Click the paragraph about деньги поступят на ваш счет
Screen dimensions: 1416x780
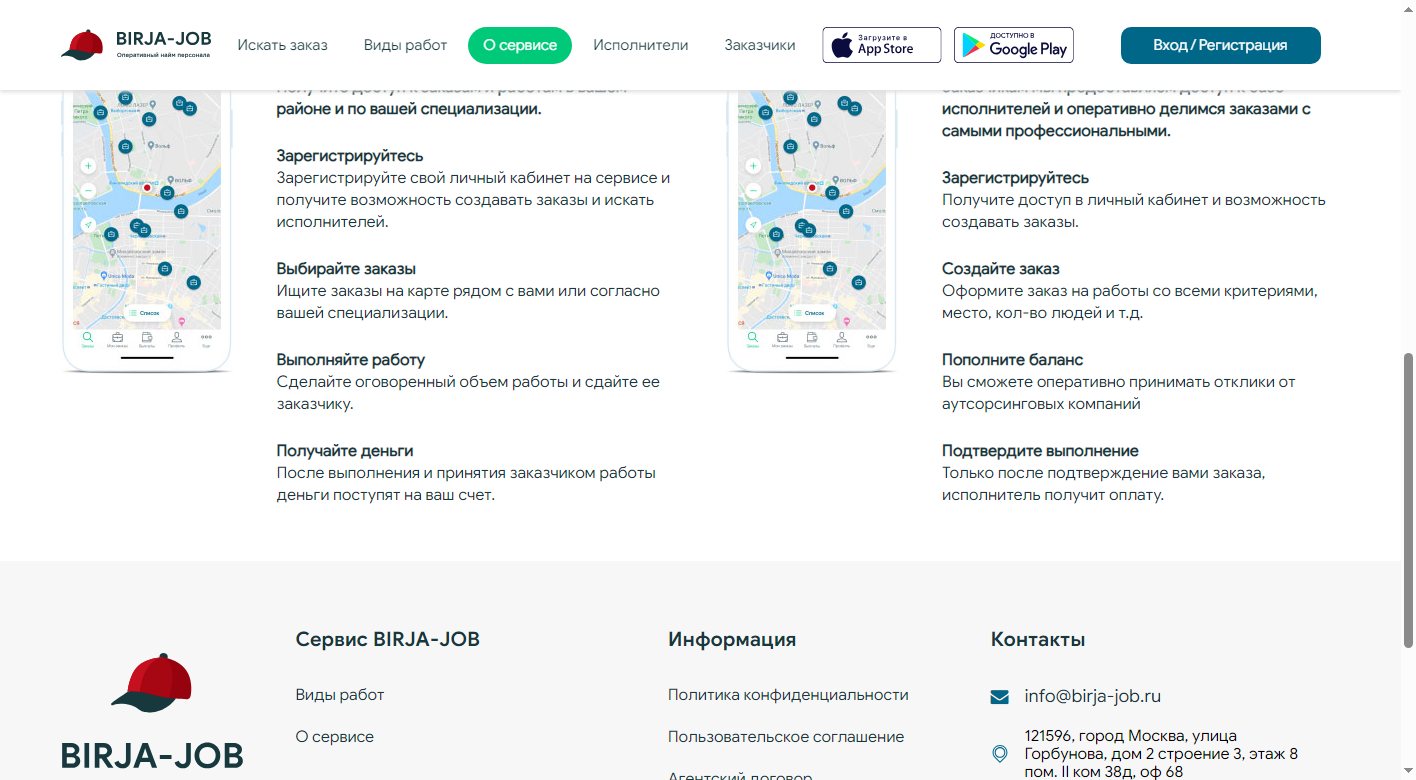(x=466, y=484)
